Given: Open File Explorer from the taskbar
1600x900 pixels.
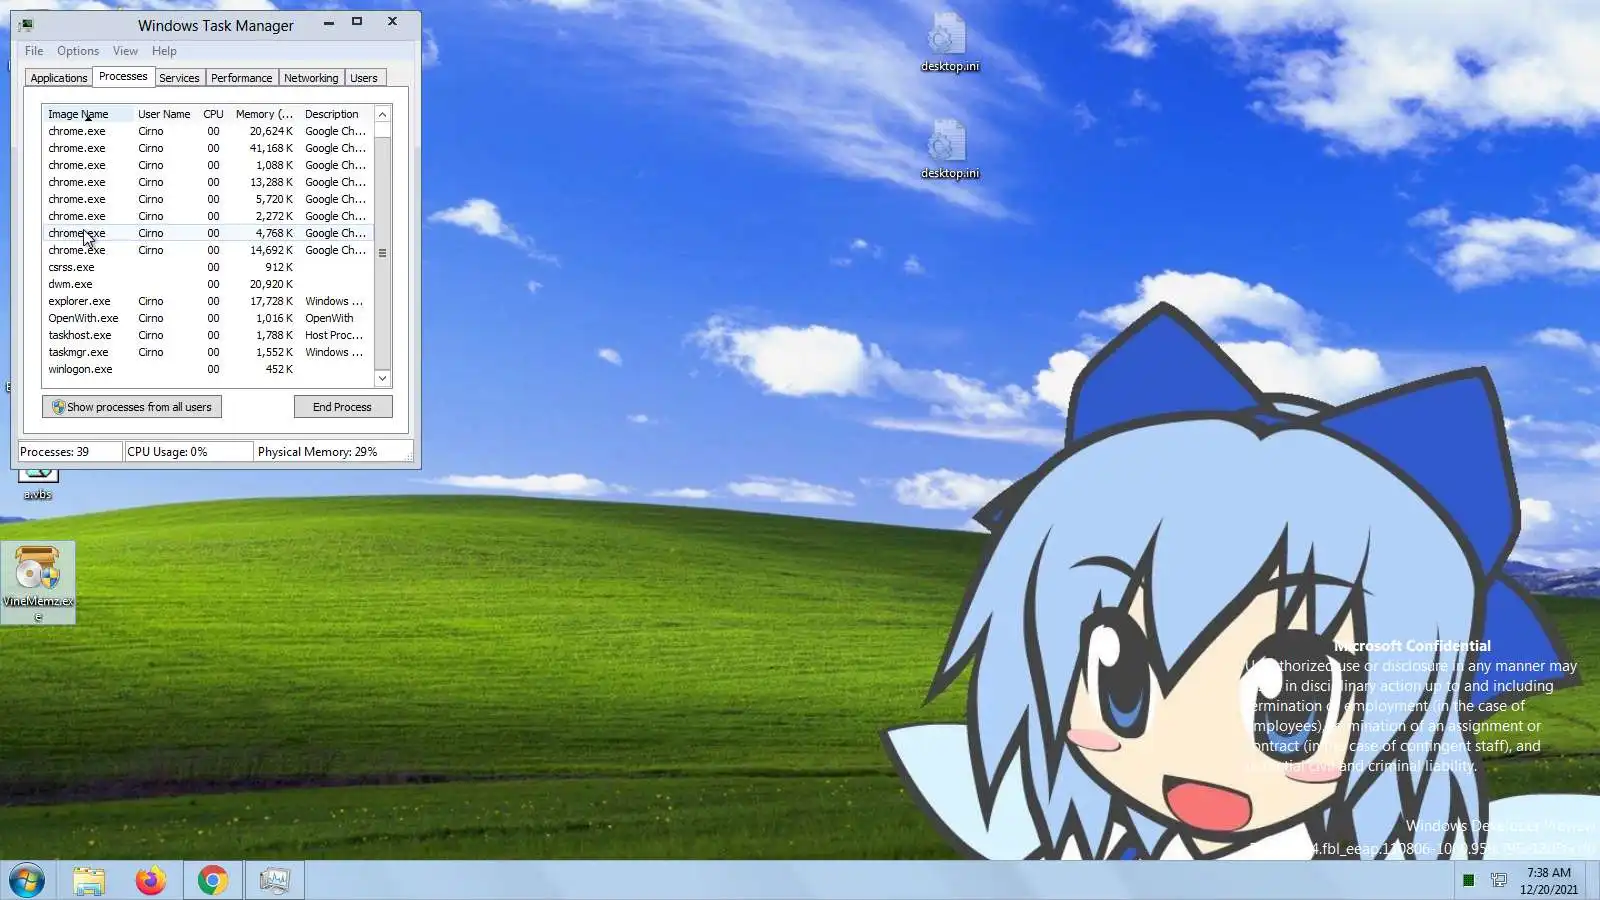Looking at the screenshot, I should coord(88,881).
